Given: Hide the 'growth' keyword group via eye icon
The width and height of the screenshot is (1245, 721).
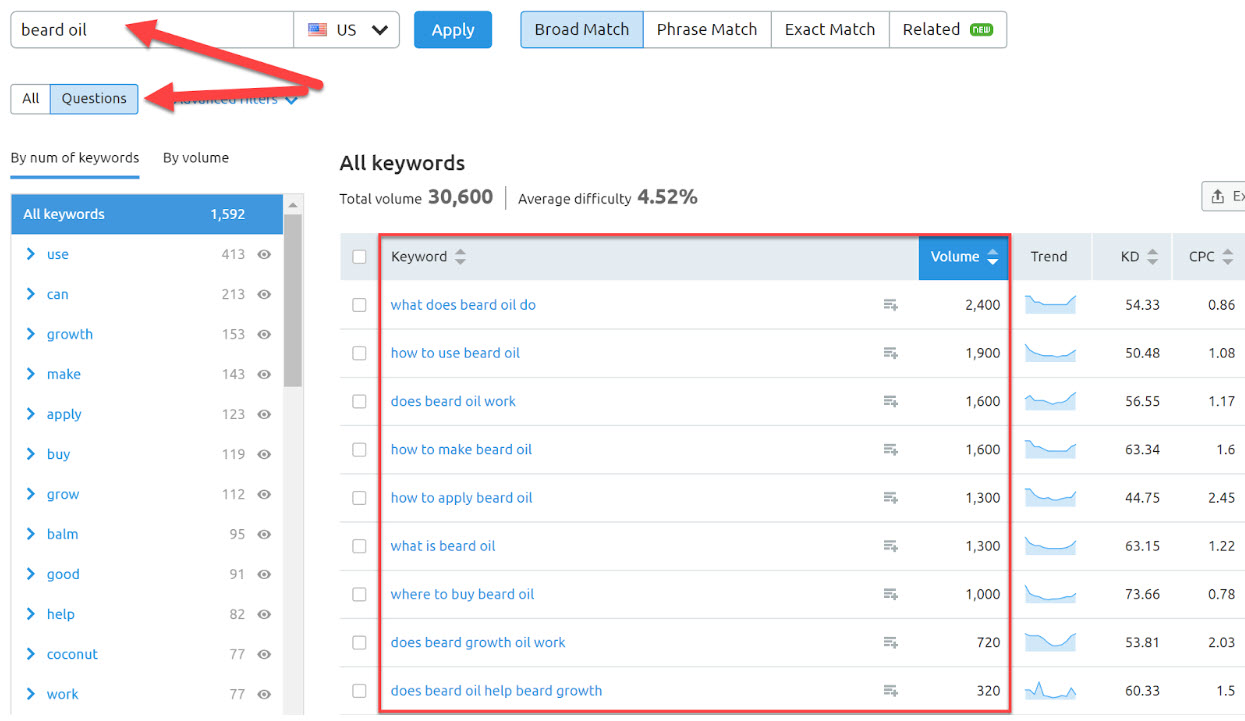Looking at the screenshot, I should pos(264,335).
